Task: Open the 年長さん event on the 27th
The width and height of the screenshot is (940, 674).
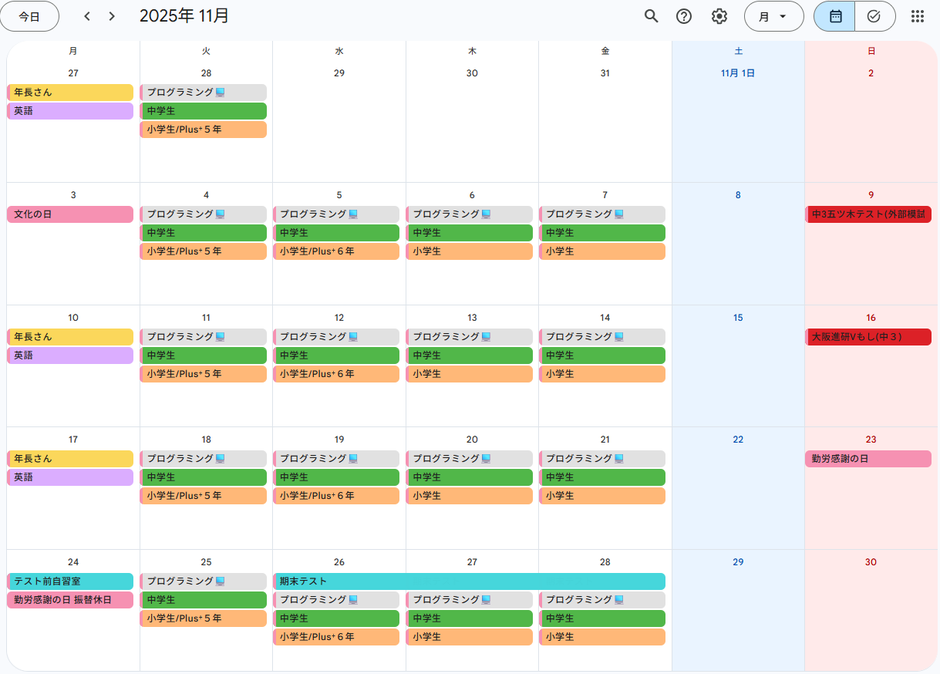Action: click(70, 92)
